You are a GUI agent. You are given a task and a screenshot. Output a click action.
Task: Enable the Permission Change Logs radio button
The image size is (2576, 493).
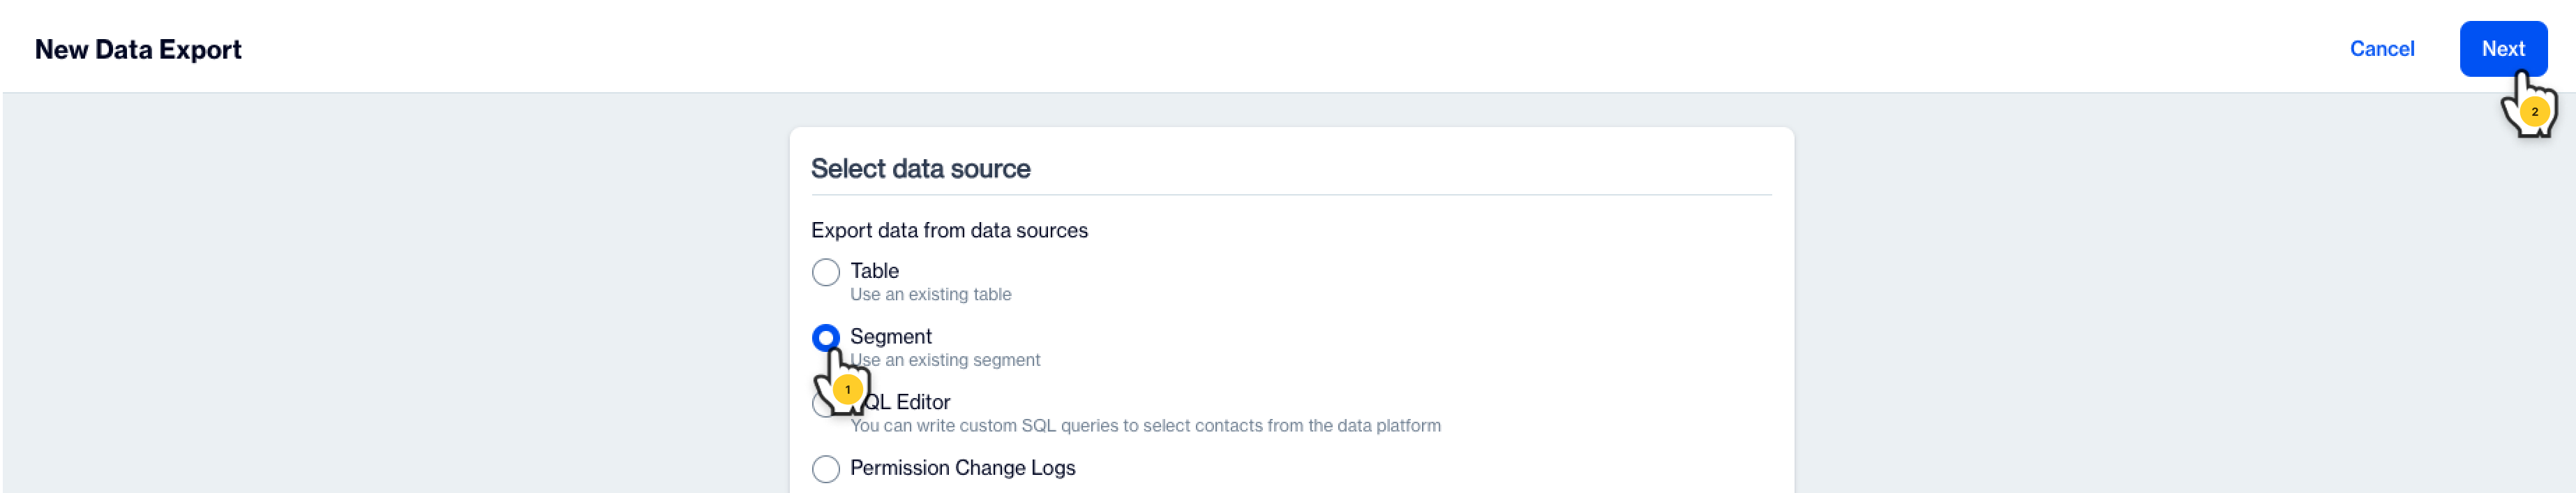point(825,469)
